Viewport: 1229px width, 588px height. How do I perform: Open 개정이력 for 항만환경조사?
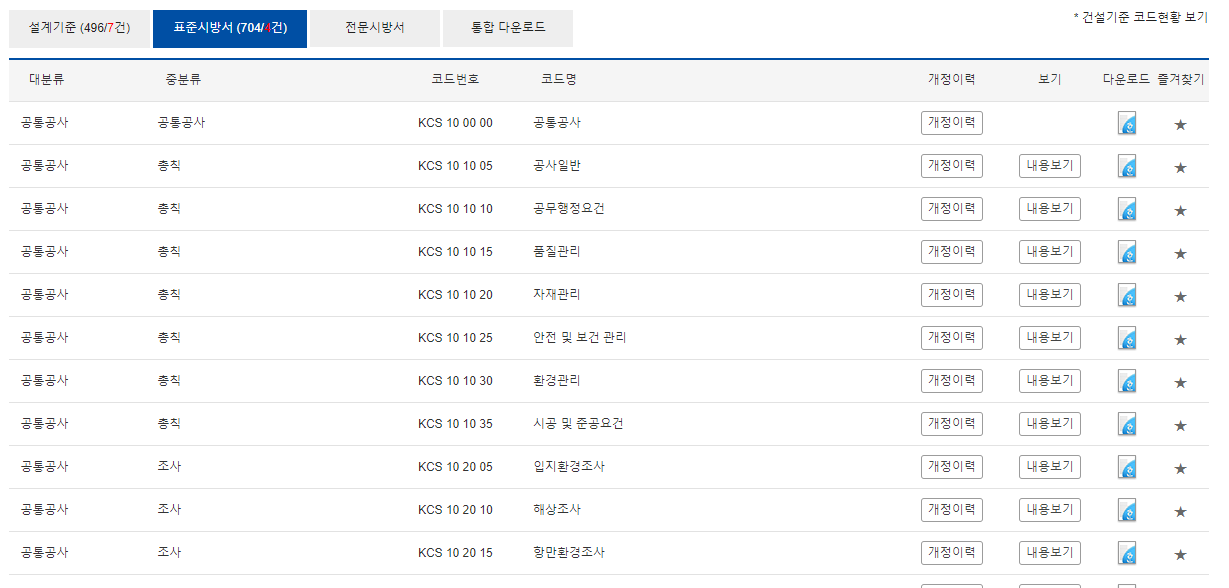pos(952,553)
